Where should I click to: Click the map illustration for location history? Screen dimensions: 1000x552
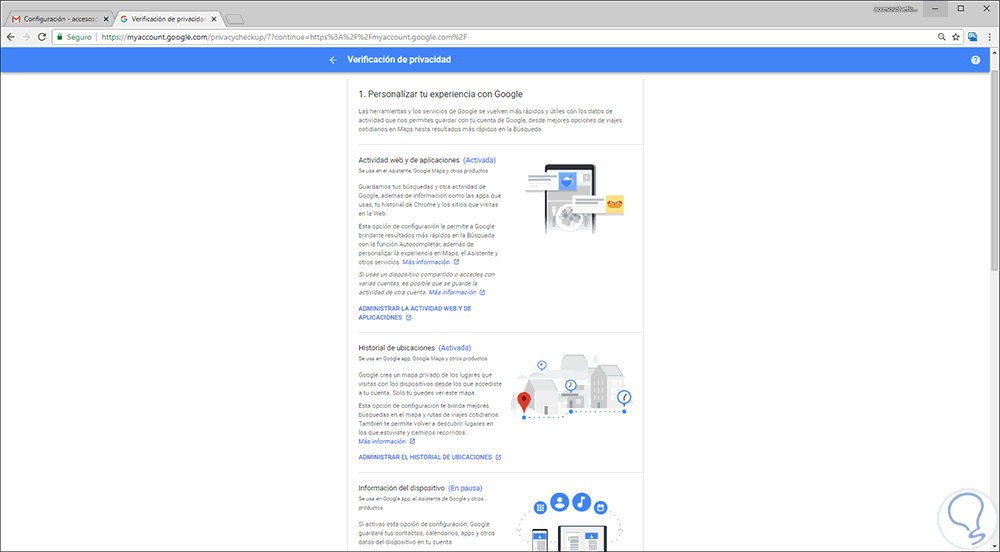tap(571, 386)
